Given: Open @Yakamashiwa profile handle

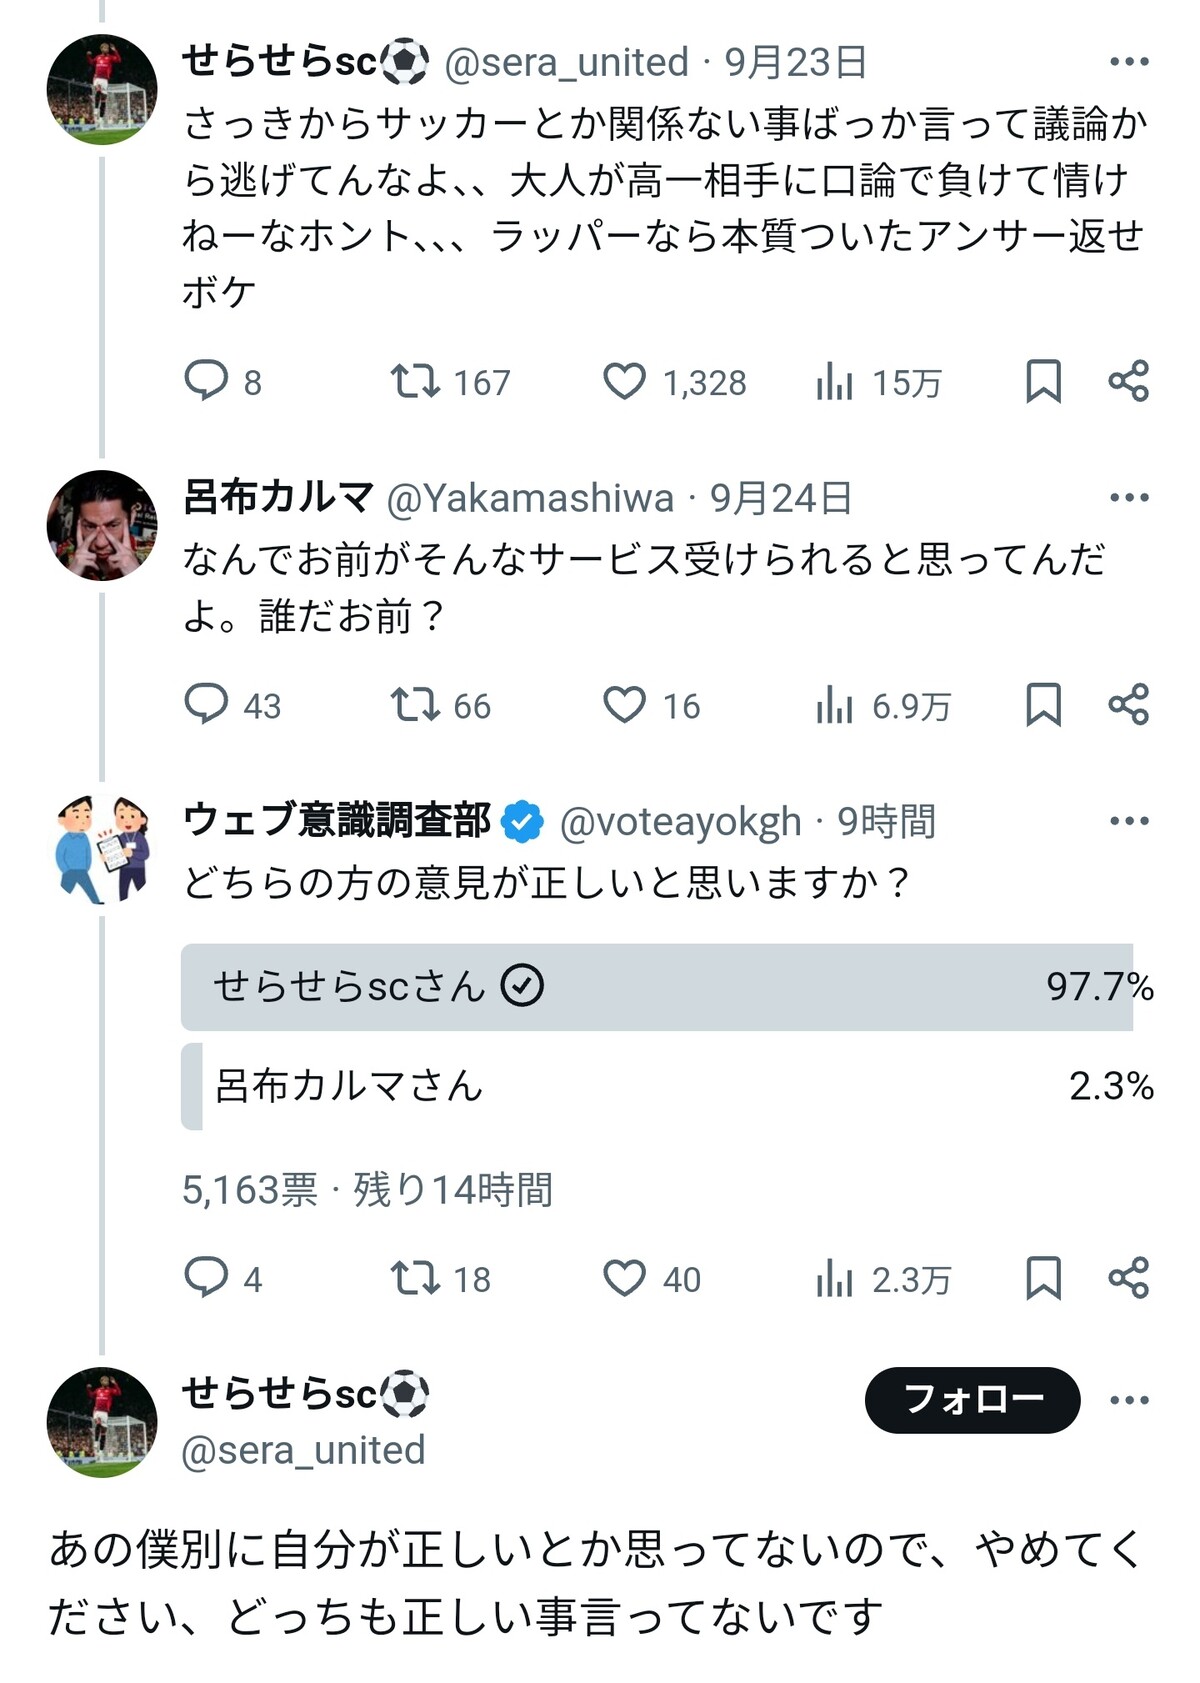Looking at the screenshot, I should click(530, 498).
